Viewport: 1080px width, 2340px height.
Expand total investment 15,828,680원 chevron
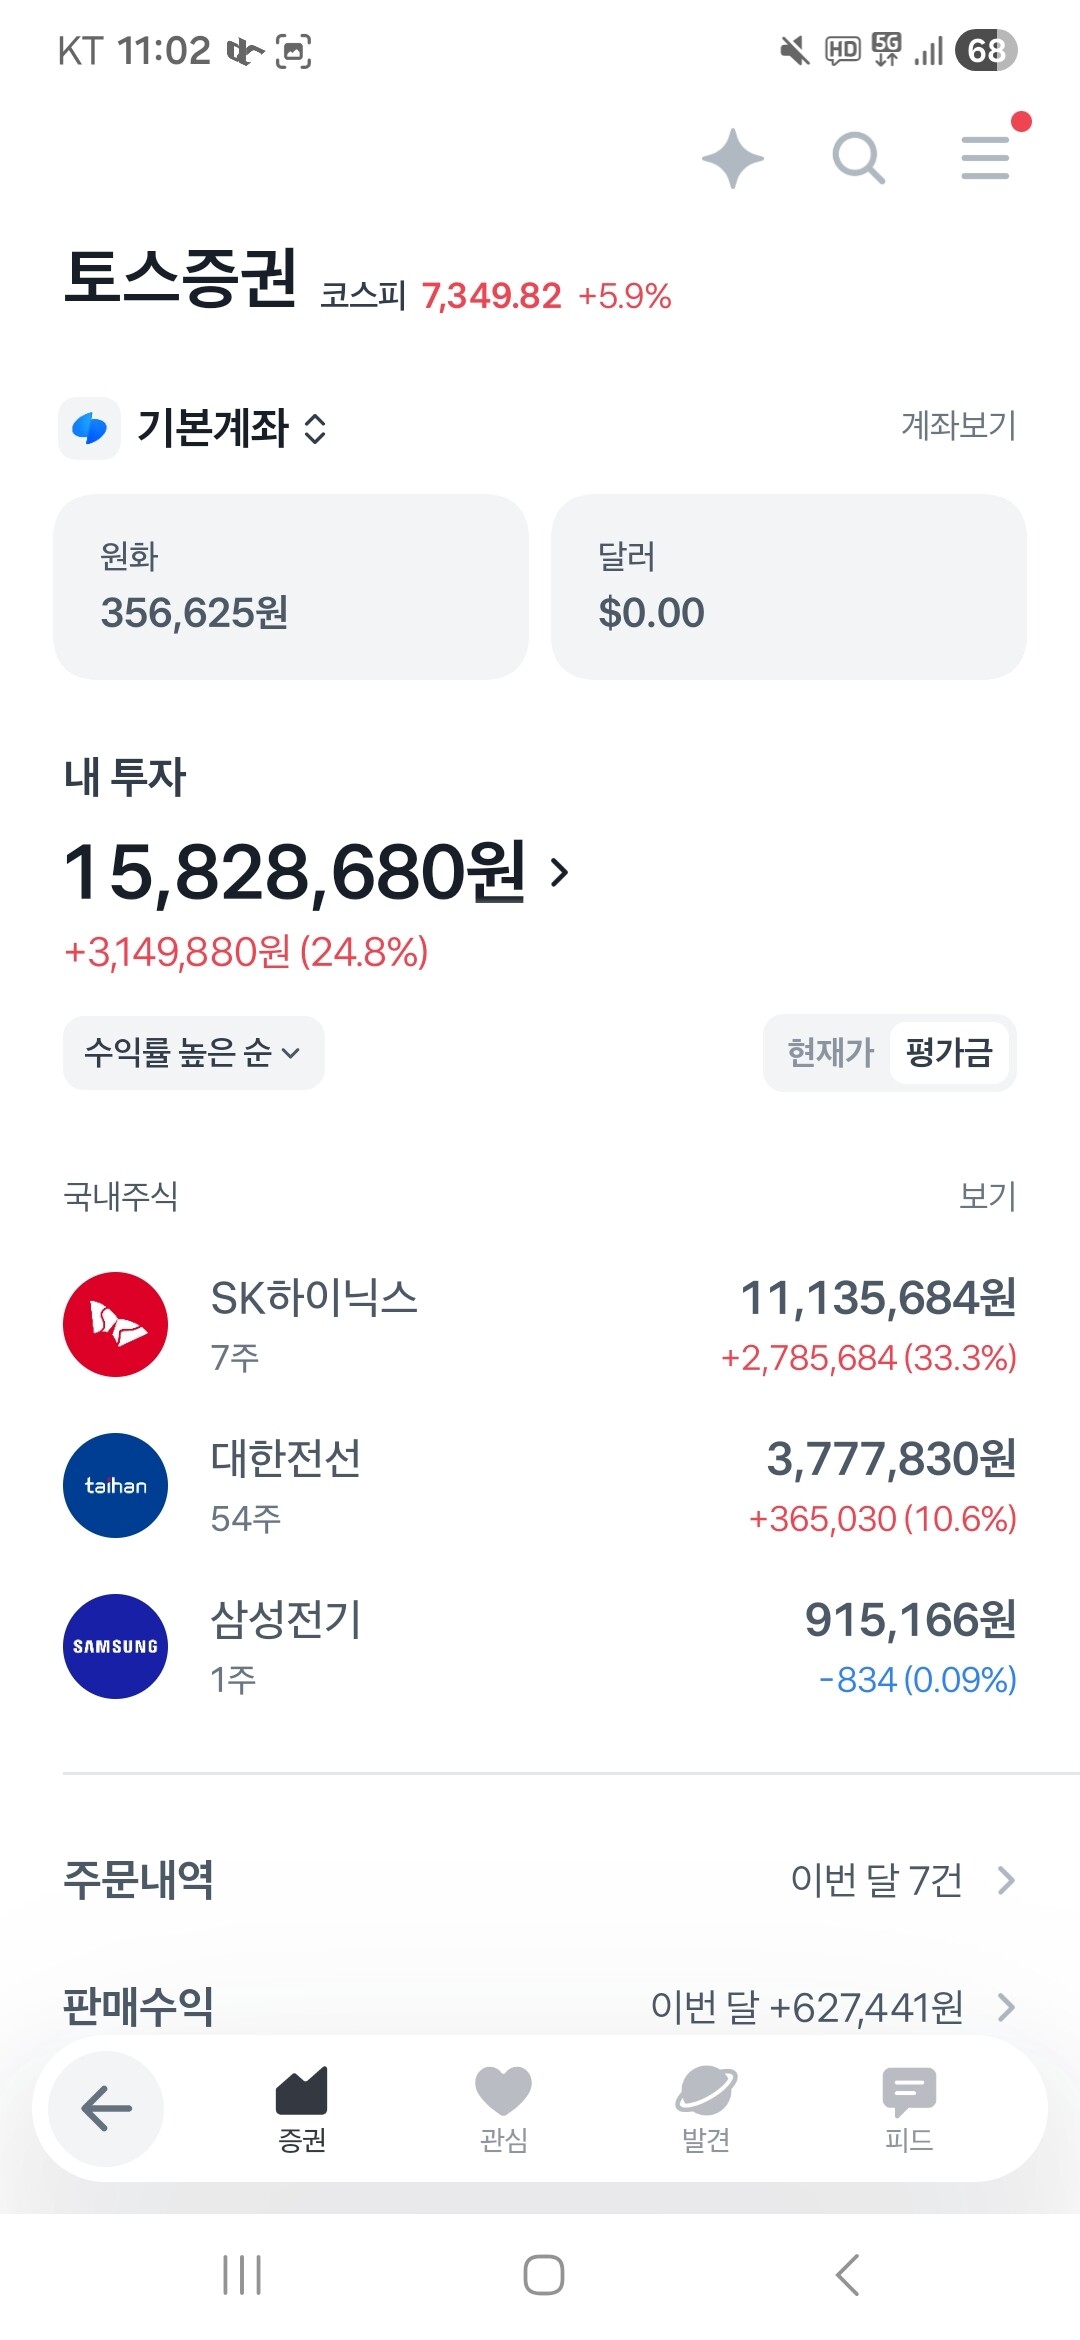point(560,872)
